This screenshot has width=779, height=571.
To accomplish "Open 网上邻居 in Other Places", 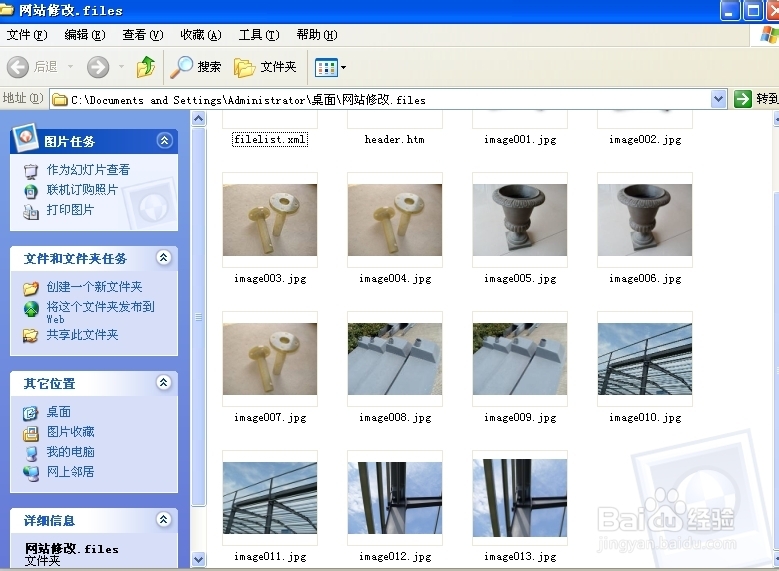I will (71, 472).
